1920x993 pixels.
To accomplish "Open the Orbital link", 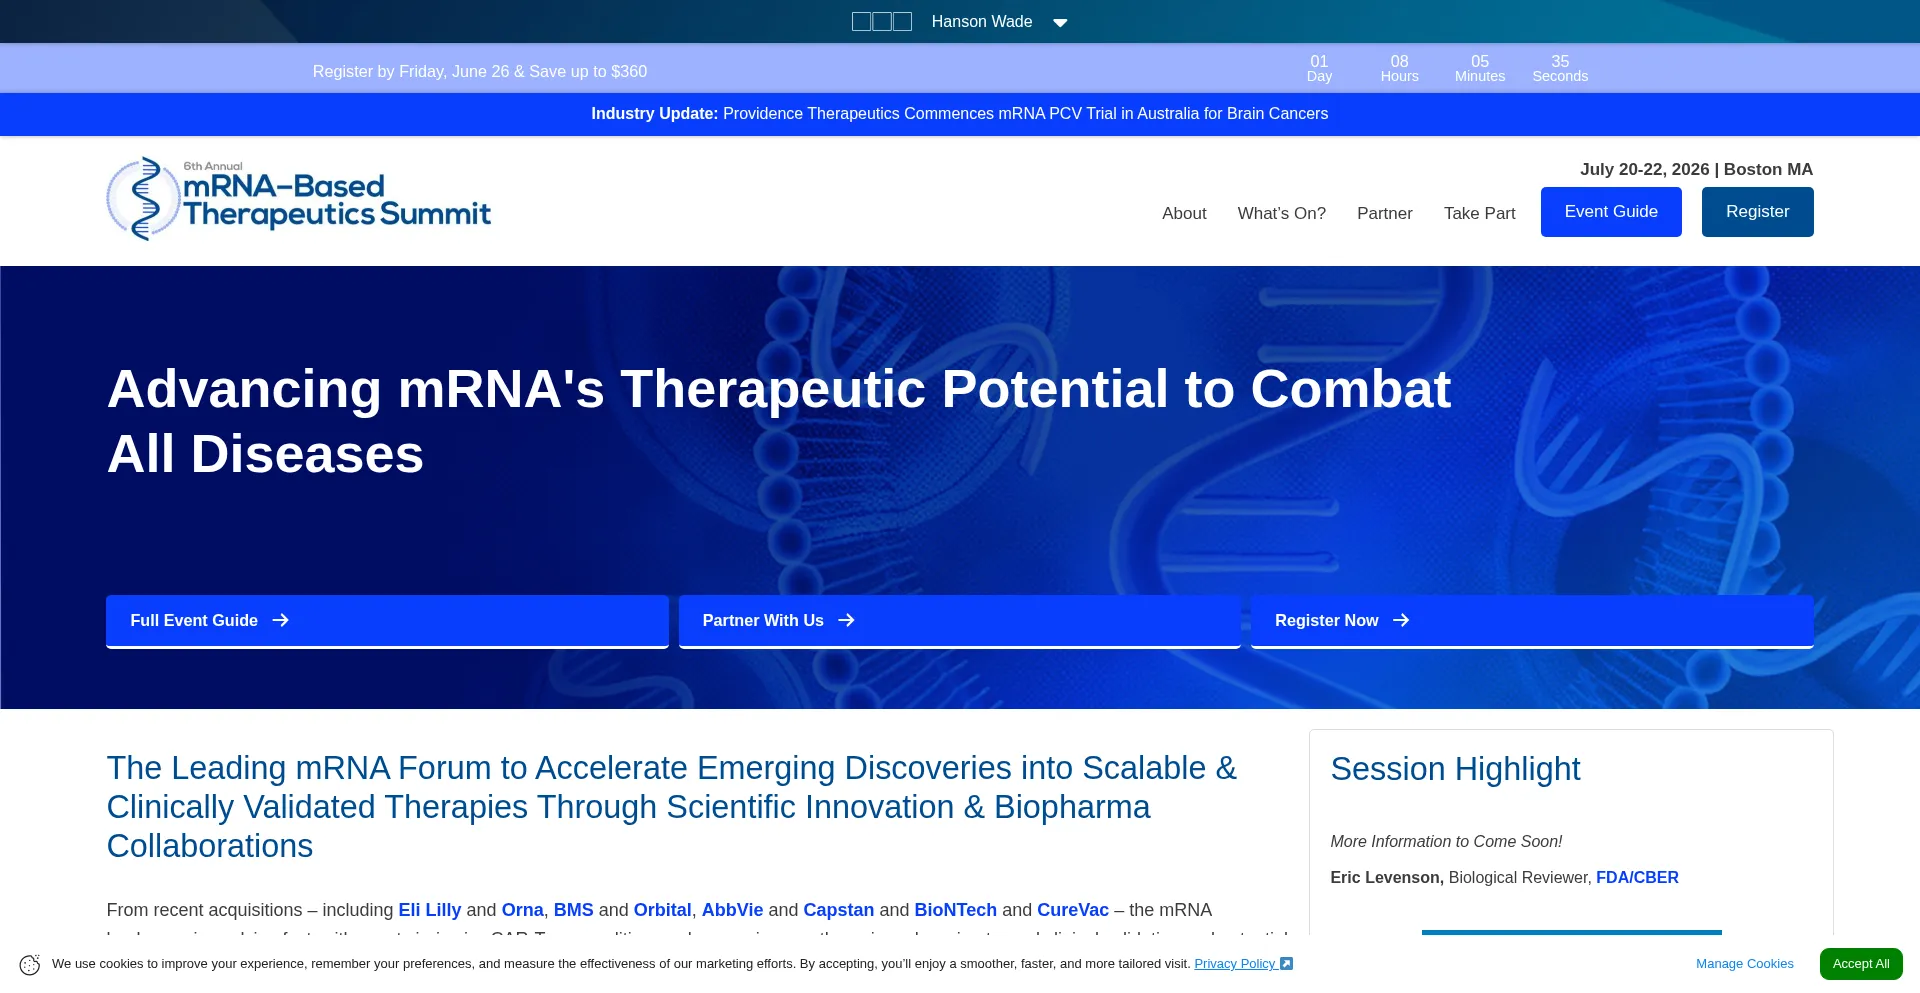I will pos(662,910).
